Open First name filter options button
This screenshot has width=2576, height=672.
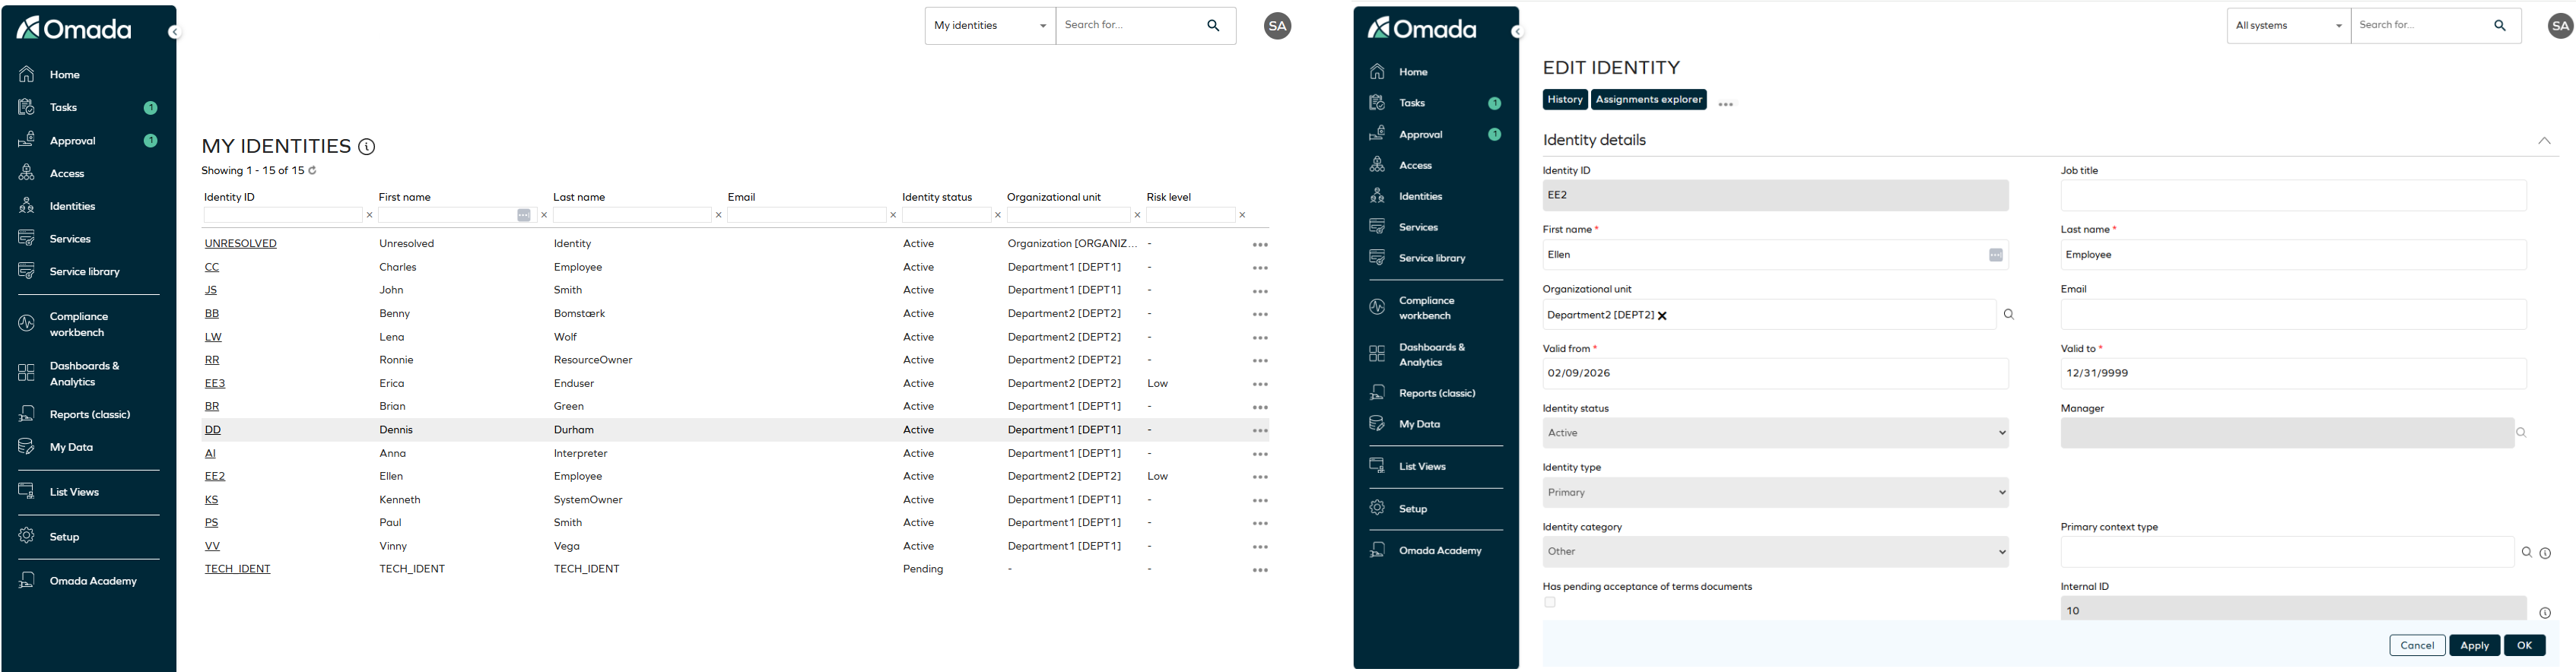[x=524, y=216]
